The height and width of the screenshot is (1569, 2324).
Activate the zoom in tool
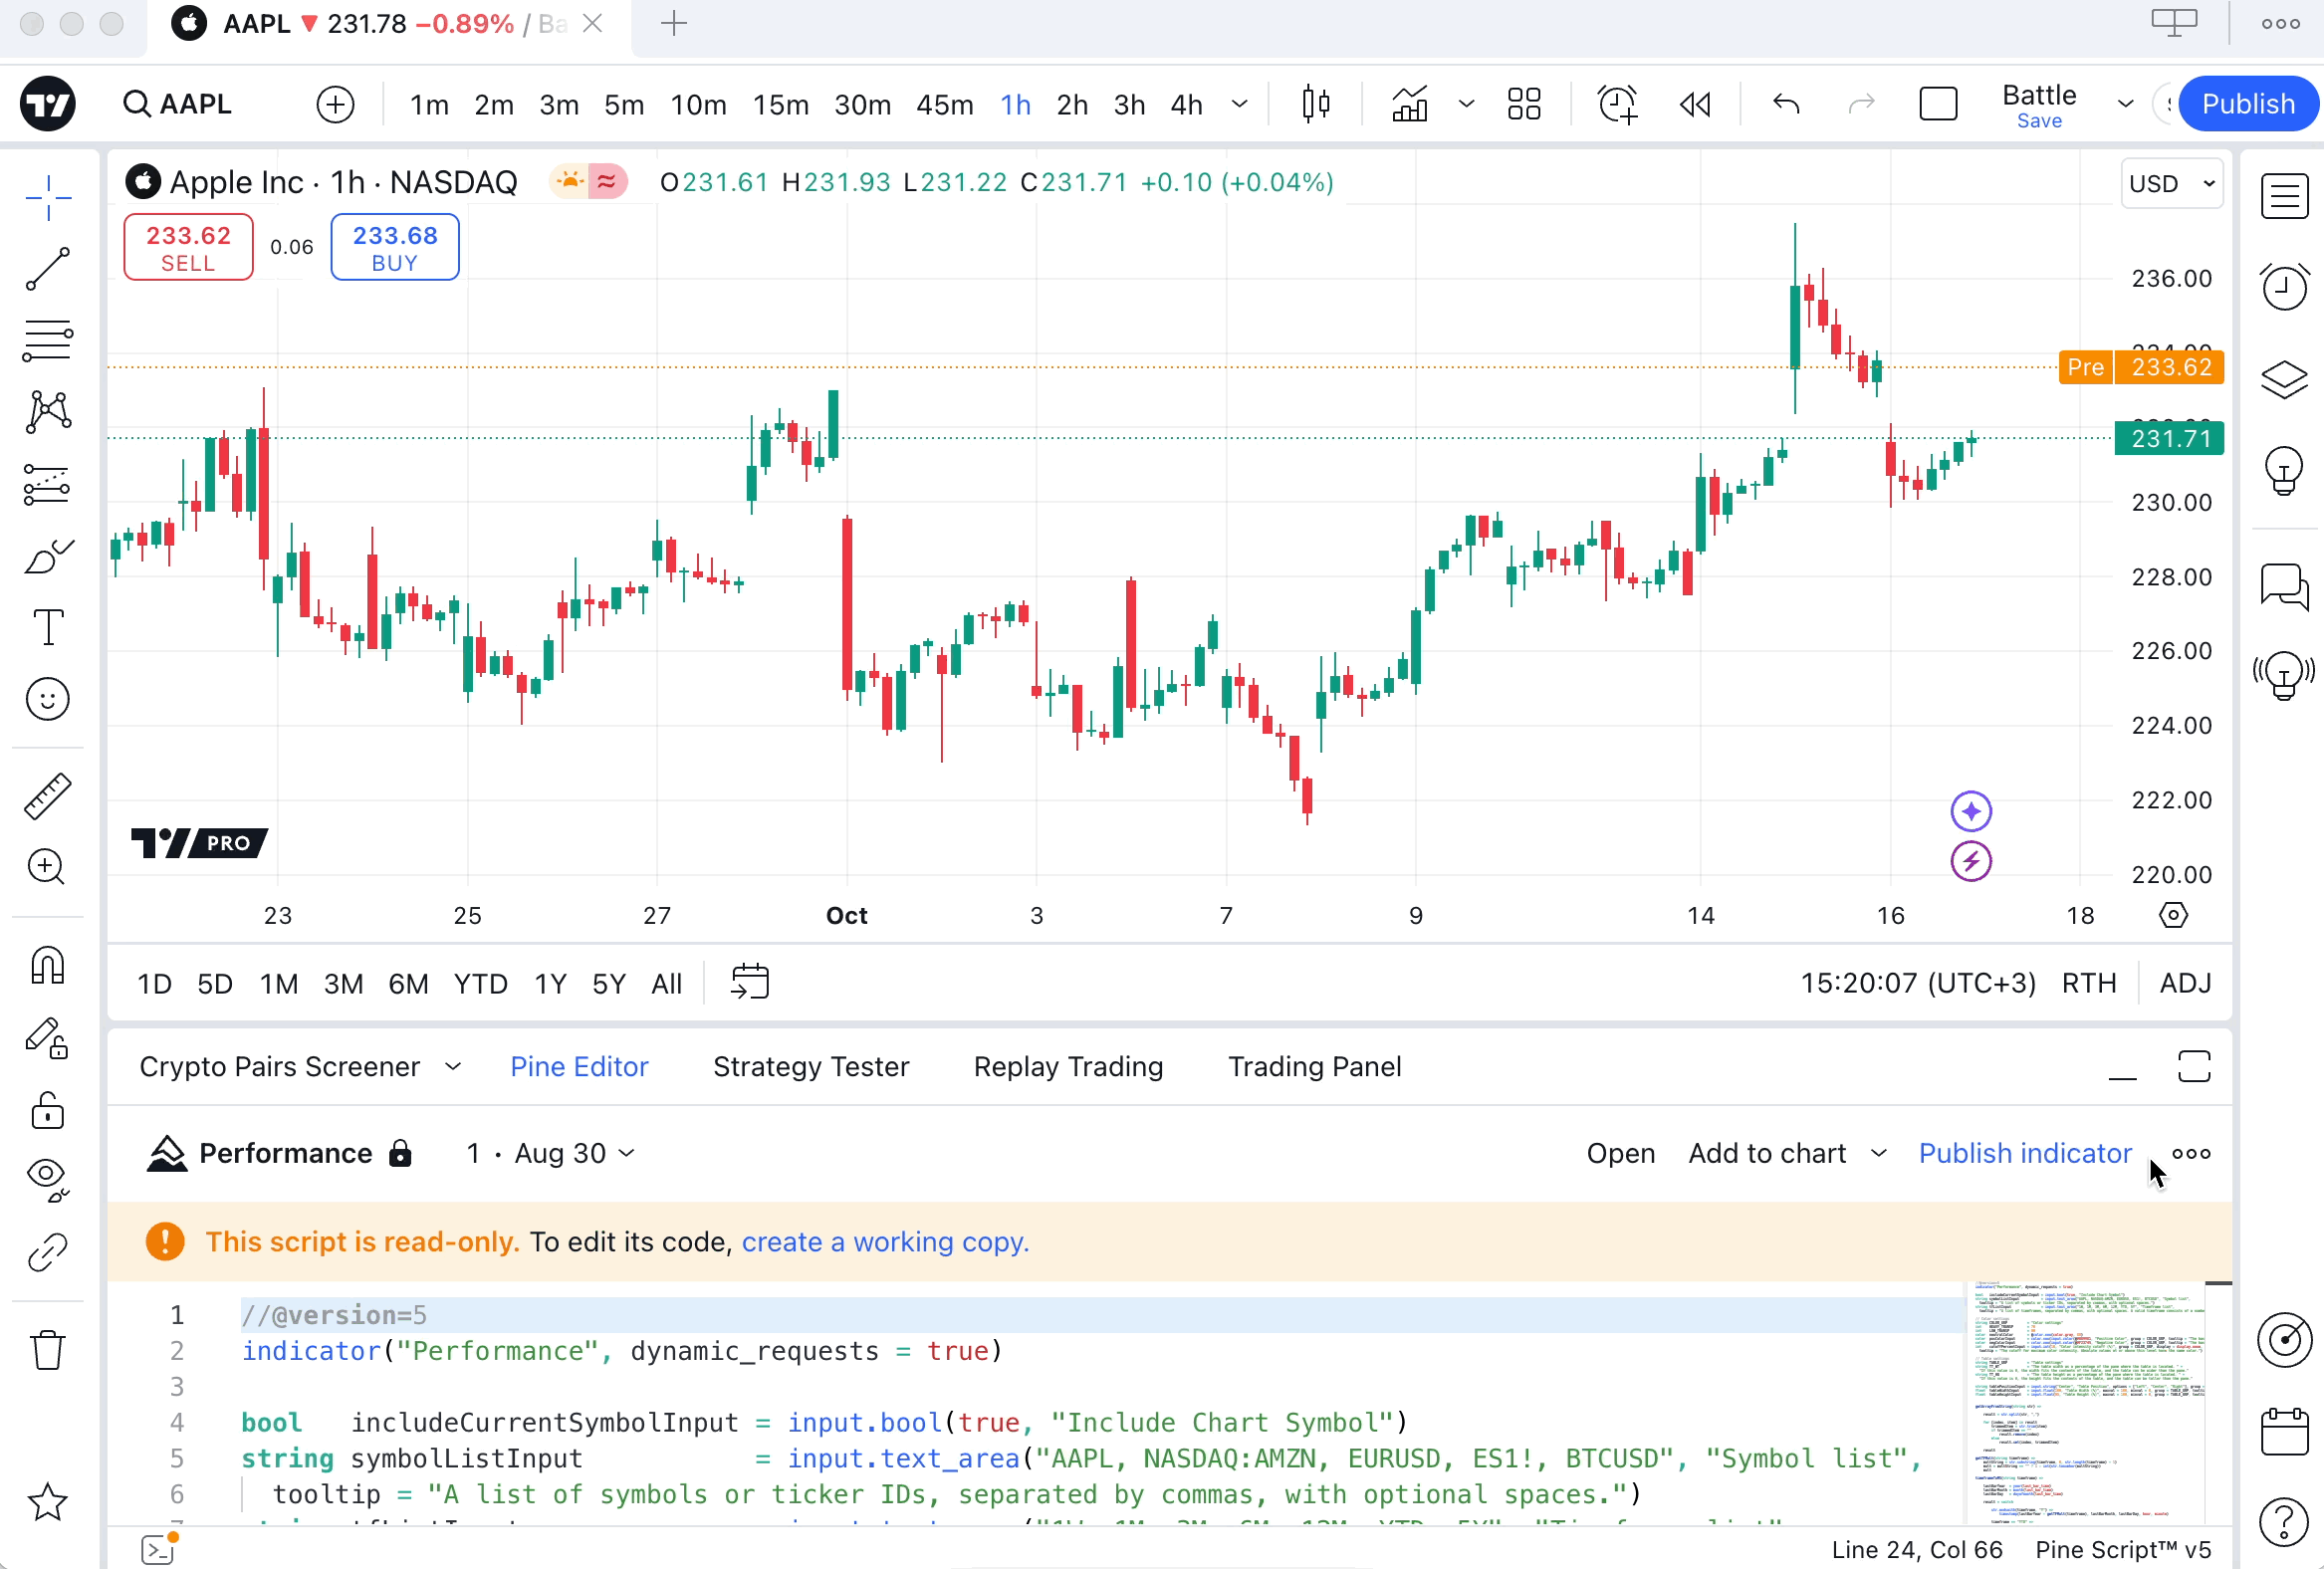48,867
